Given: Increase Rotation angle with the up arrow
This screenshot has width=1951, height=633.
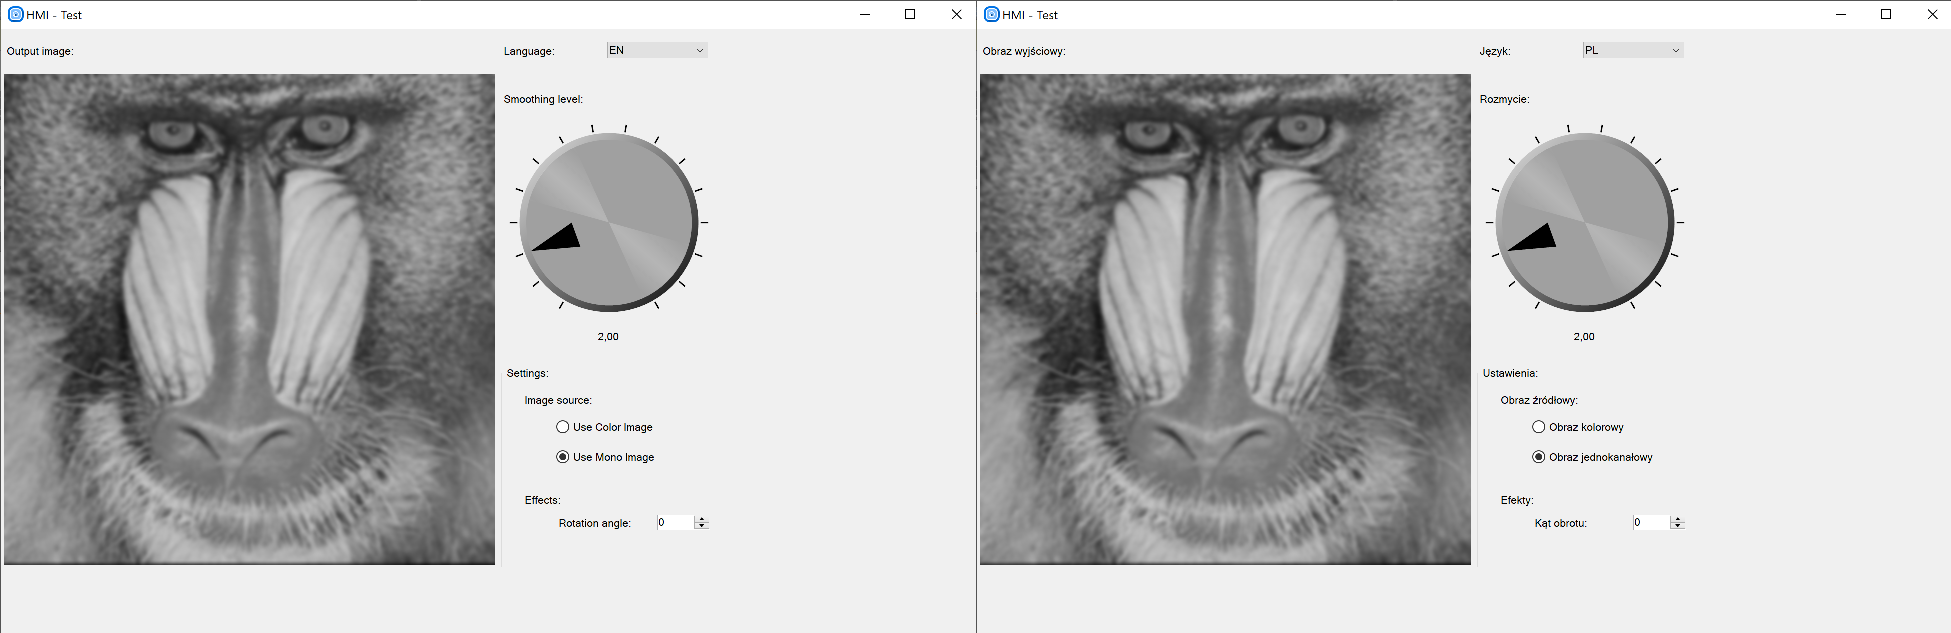Looking at the screenshot, I should coord(701,519).
